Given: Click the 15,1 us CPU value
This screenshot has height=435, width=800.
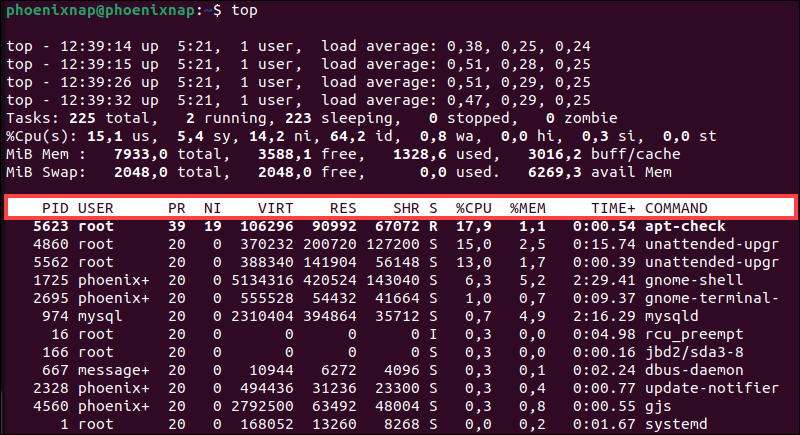Looking at the screenshot, I should (105, 136).
